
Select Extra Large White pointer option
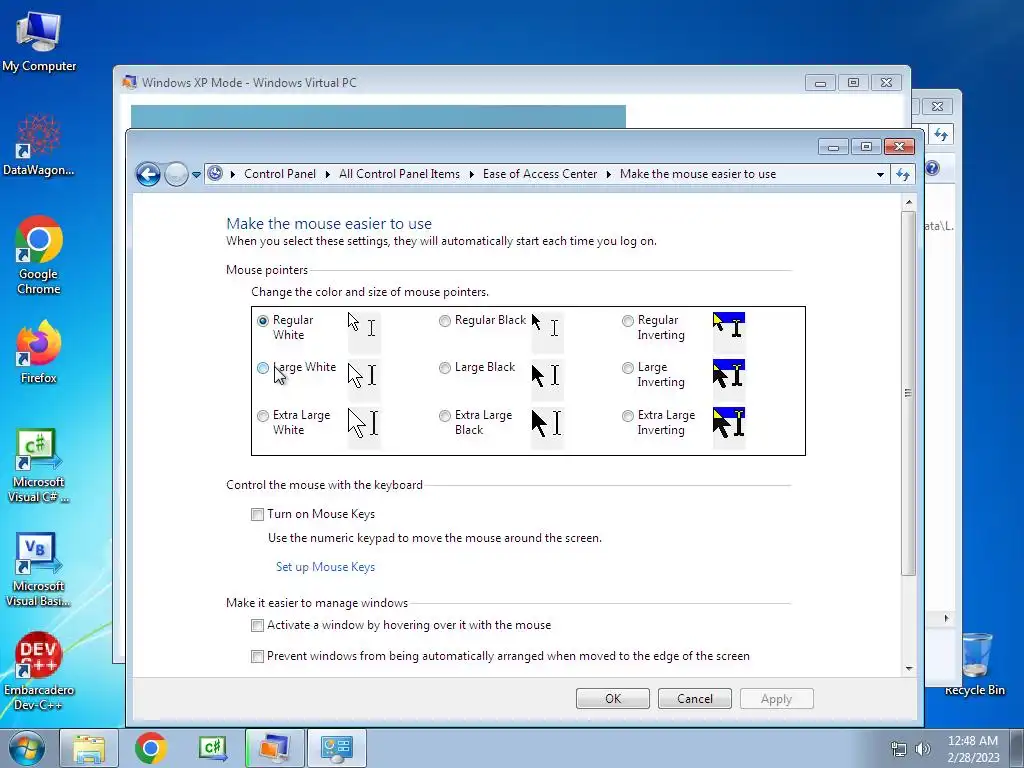pos(263,415)
